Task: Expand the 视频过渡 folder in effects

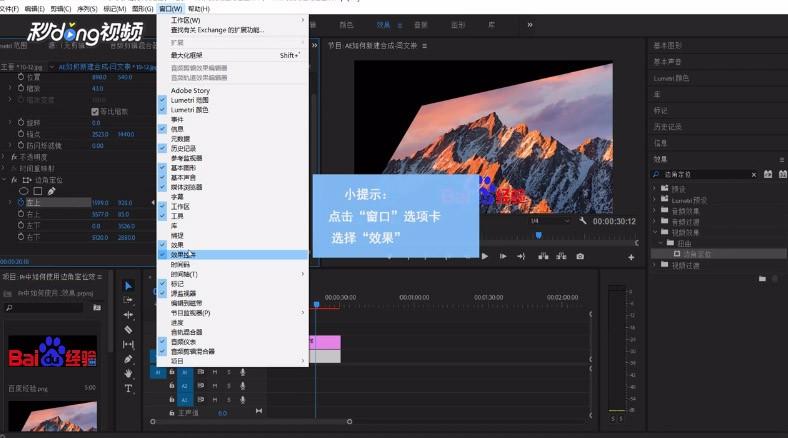Action: pyautogui.click(x=655, y=265)
